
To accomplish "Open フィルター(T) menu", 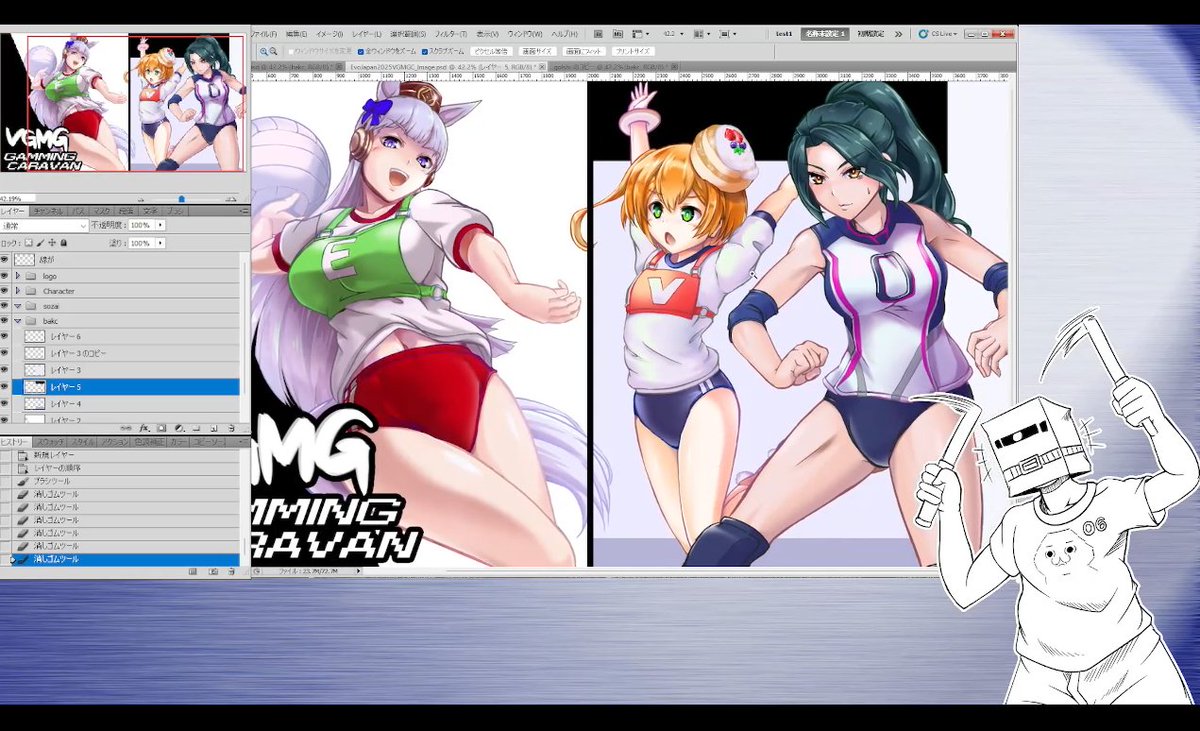I will (450, 33).
